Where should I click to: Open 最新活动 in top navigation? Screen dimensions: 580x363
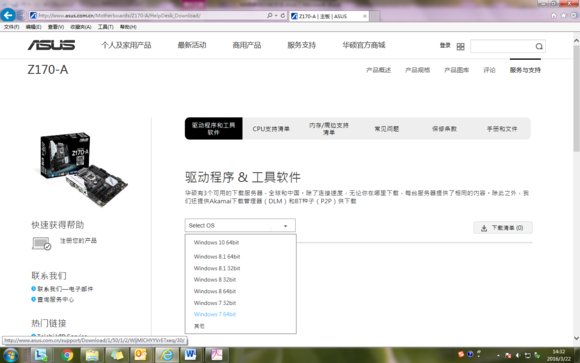(x=192, y=45)
